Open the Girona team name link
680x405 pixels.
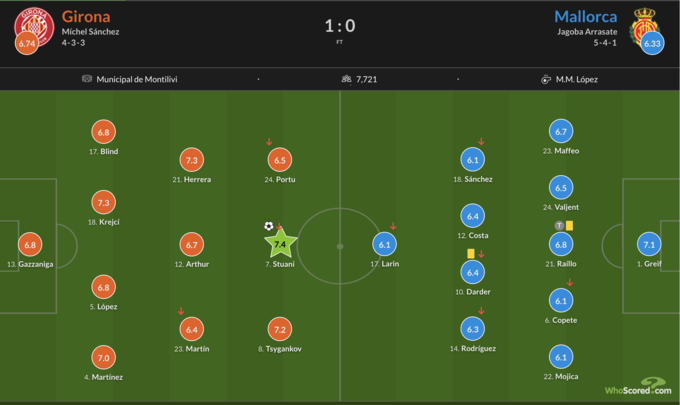pyautogui.click(x=86, y=16)
